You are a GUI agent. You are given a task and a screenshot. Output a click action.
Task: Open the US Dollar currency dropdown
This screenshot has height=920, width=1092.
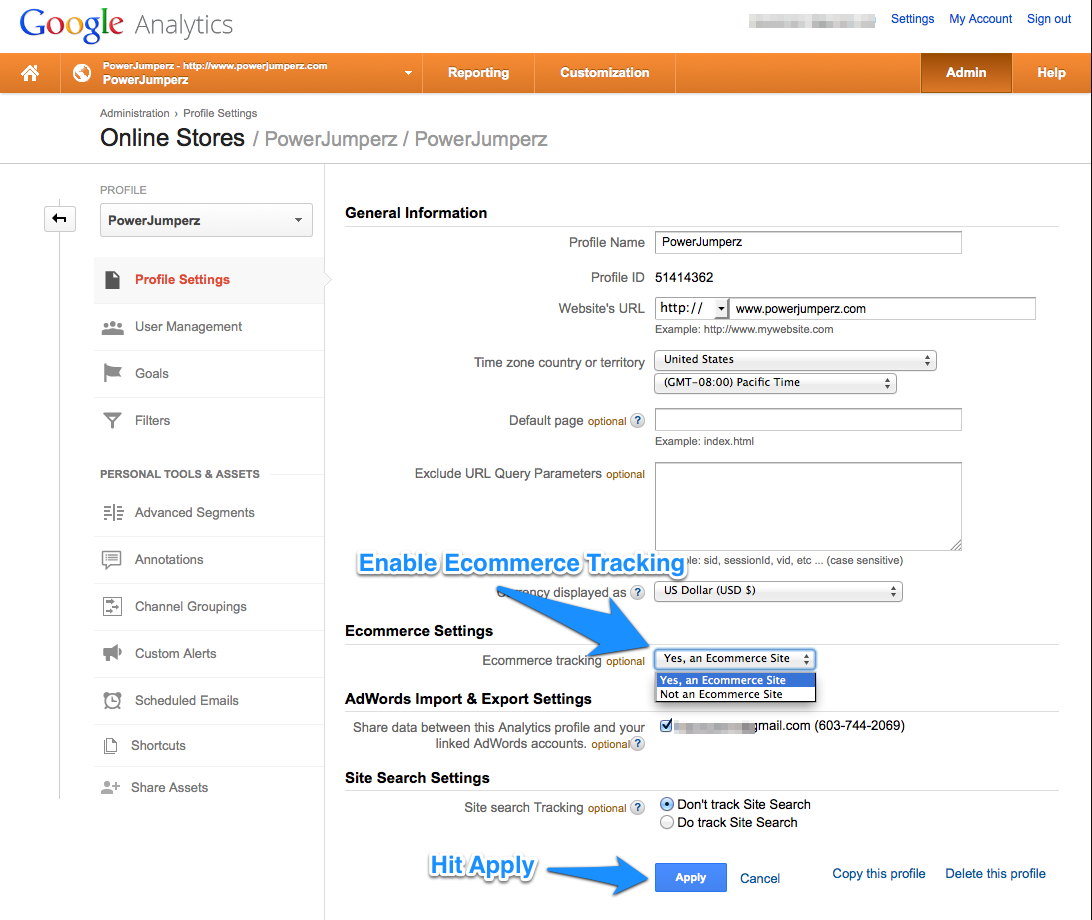coord(778,591)
